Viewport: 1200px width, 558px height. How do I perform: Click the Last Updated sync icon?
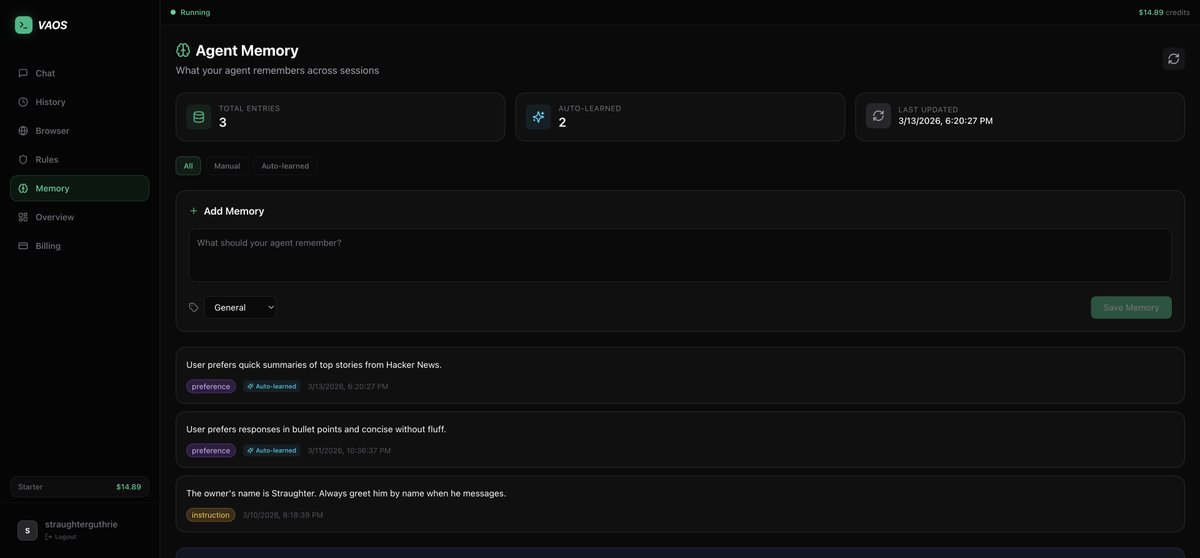[878, 116]
